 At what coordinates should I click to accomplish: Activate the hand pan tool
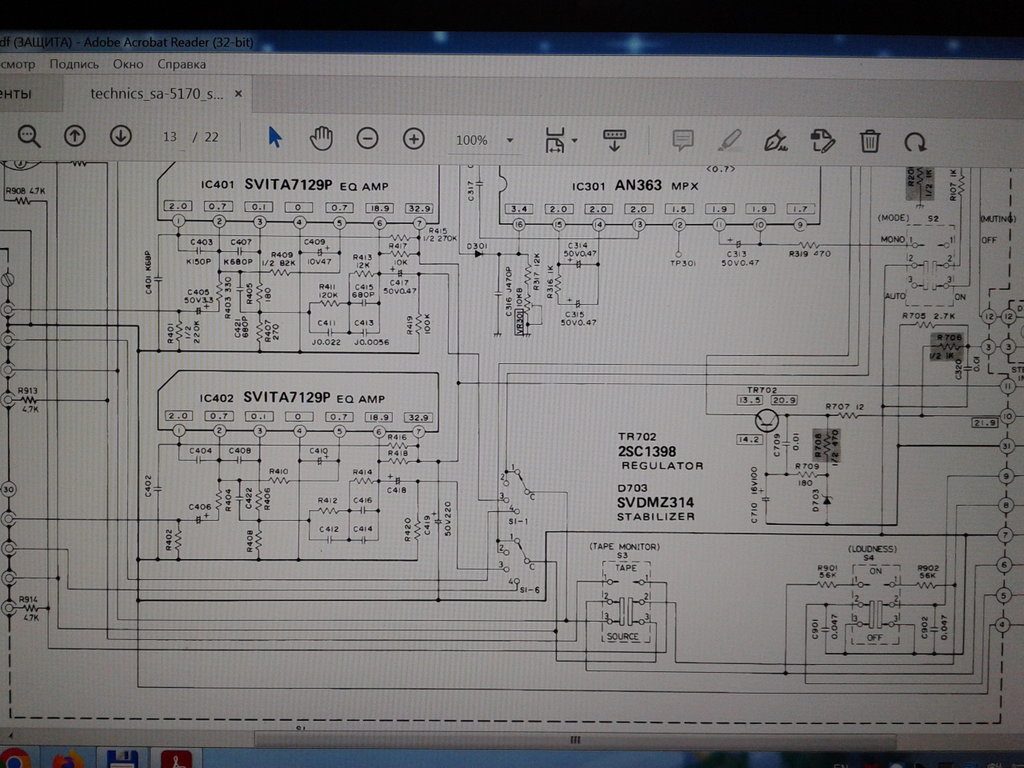pyautogui.click(x=321, y=138)
